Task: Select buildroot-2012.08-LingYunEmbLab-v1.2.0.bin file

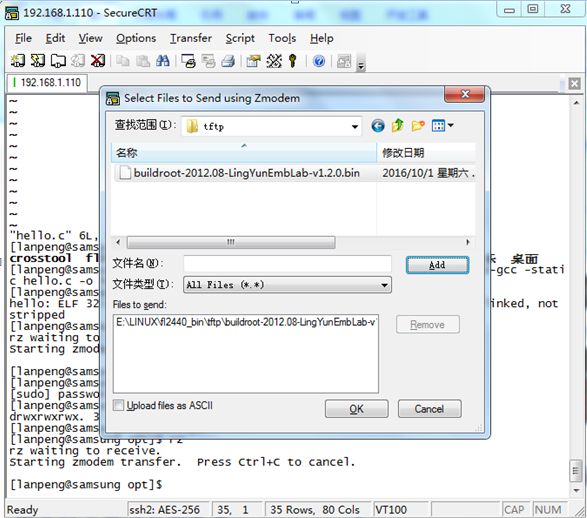Action: [x=239, y=173]
